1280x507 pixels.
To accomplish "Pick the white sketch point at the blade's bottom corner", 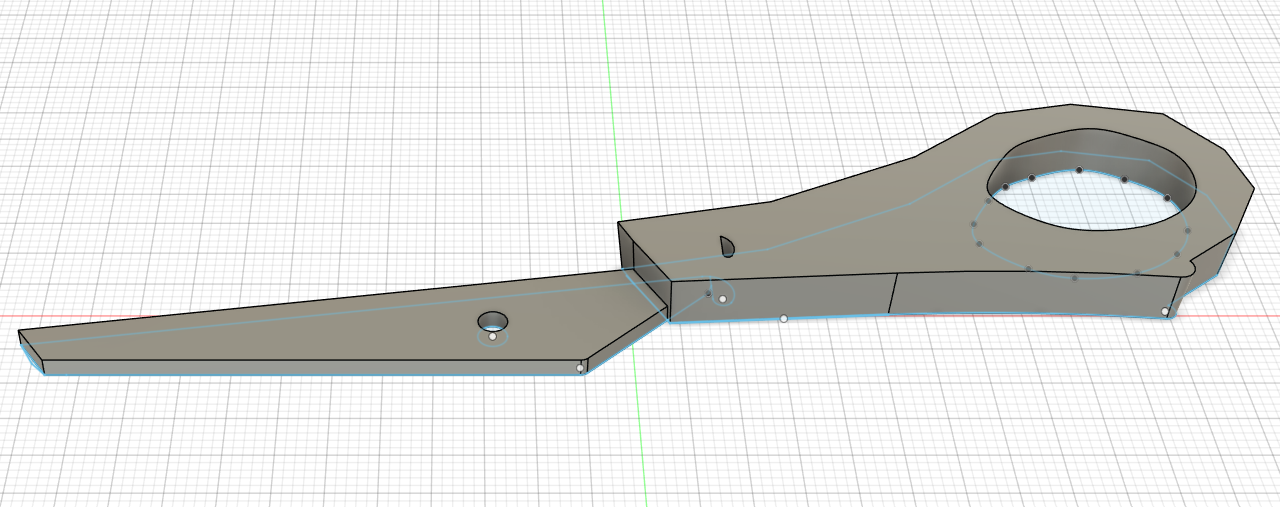I will coord(580,368).
